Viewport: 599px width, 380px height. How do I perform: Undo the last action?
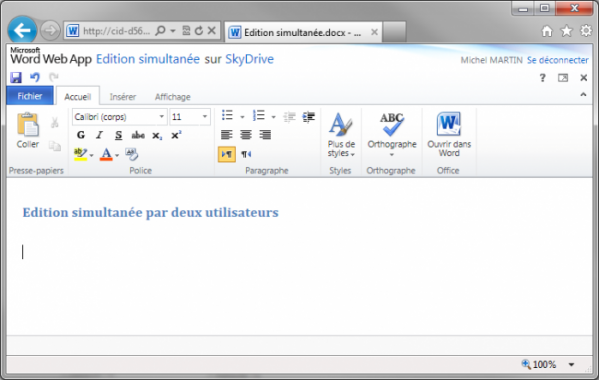point(35,78)
